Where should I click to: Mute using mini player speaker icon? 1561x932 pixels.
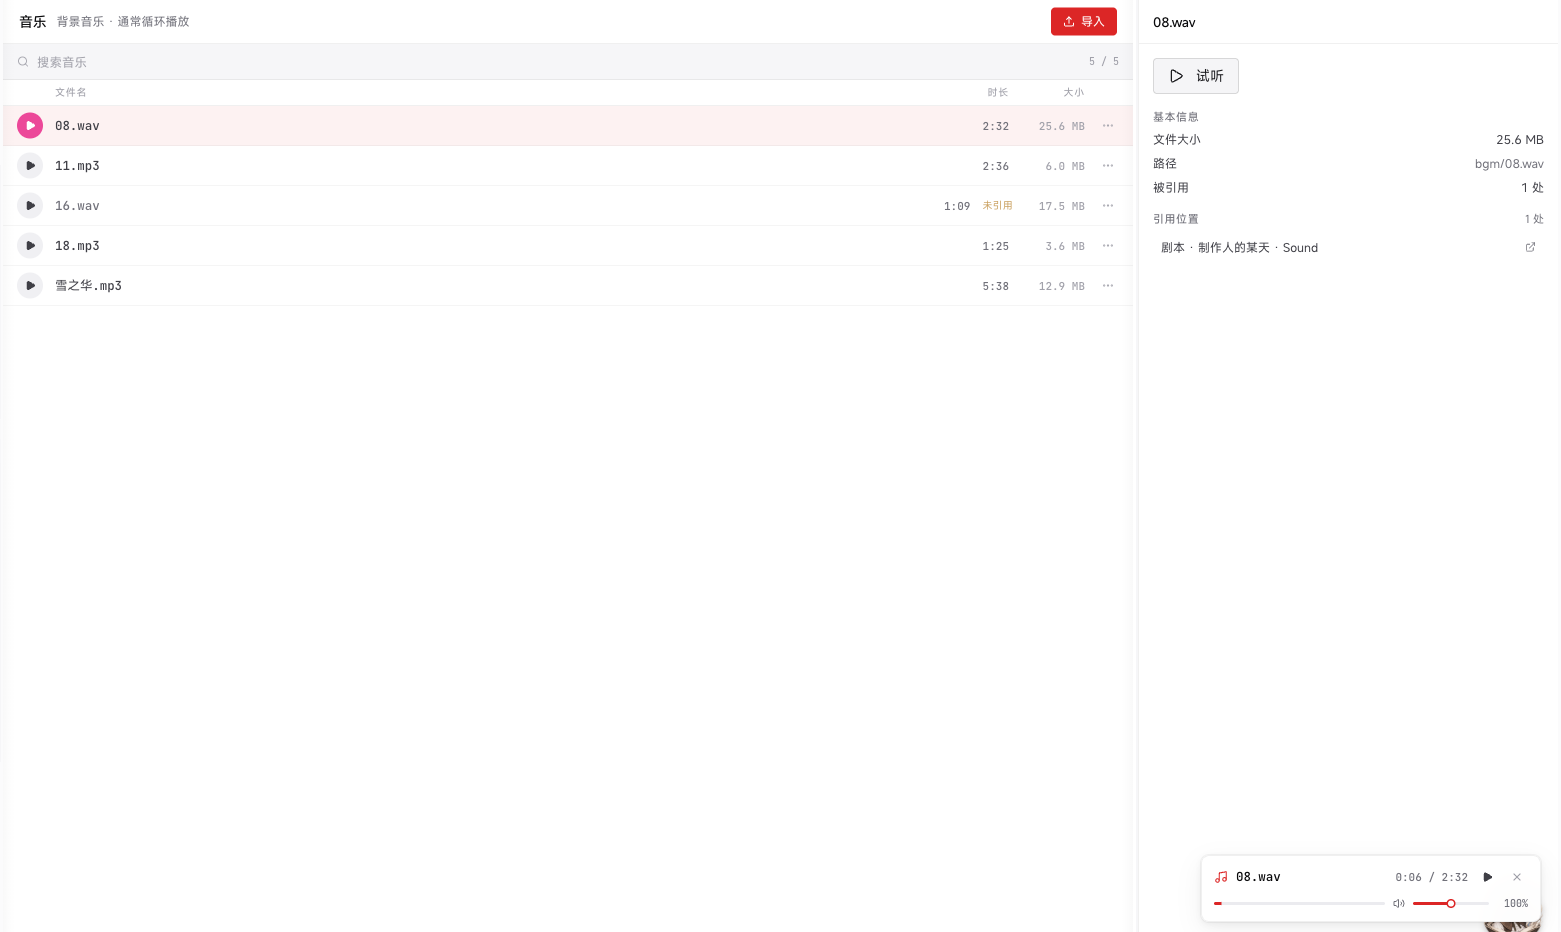(1399, 903)
